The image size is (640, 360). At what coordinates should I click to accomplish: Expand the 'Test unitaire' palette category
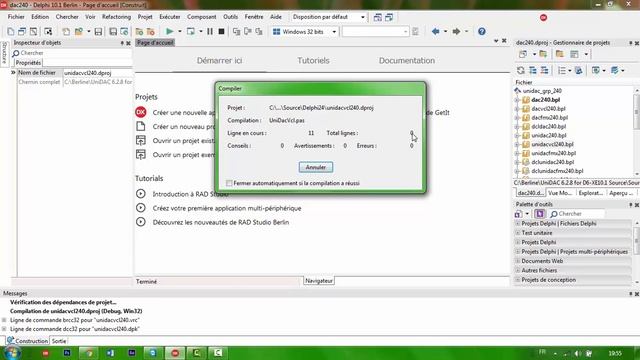[x=518, y=233]
